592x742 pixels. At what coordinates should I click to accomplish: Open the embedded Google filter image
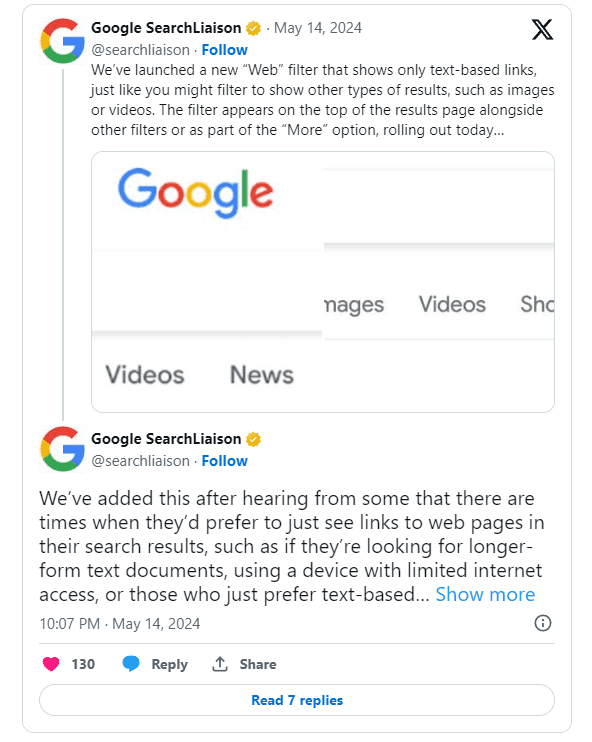pos(323,282)
